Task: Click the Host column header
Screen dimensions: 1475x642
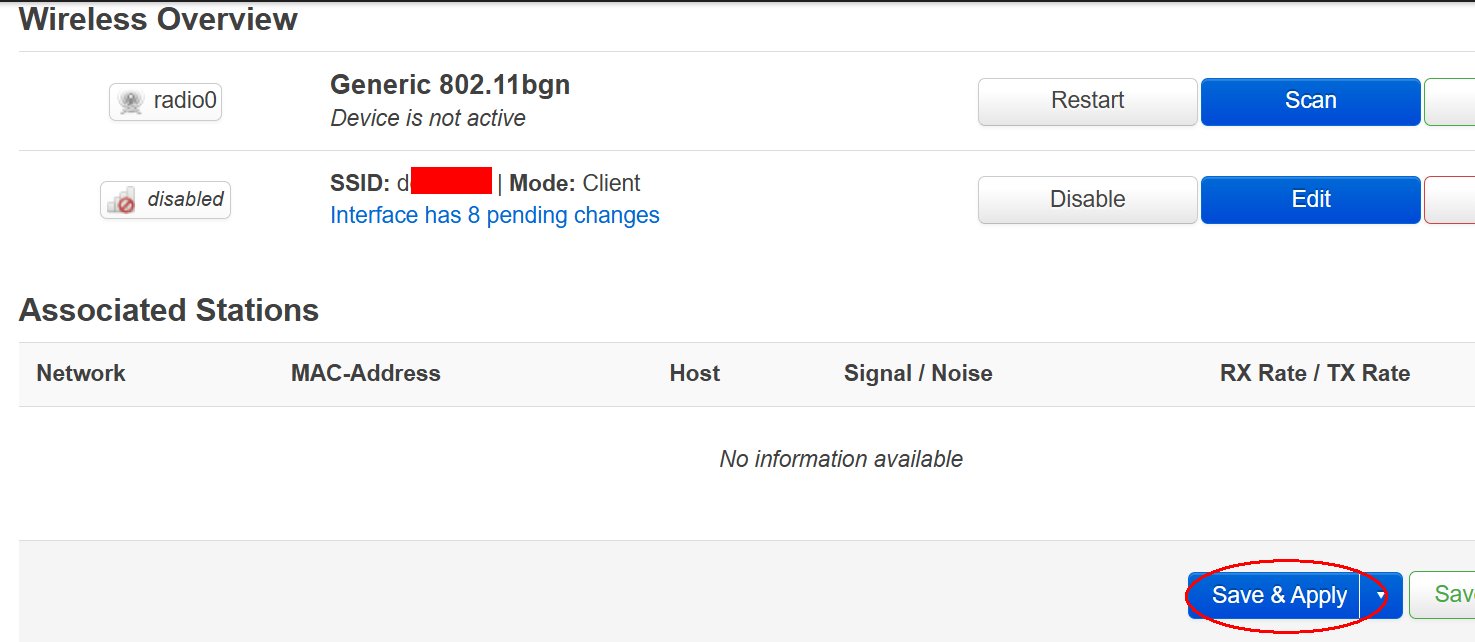Action: (x=695, y=374)
